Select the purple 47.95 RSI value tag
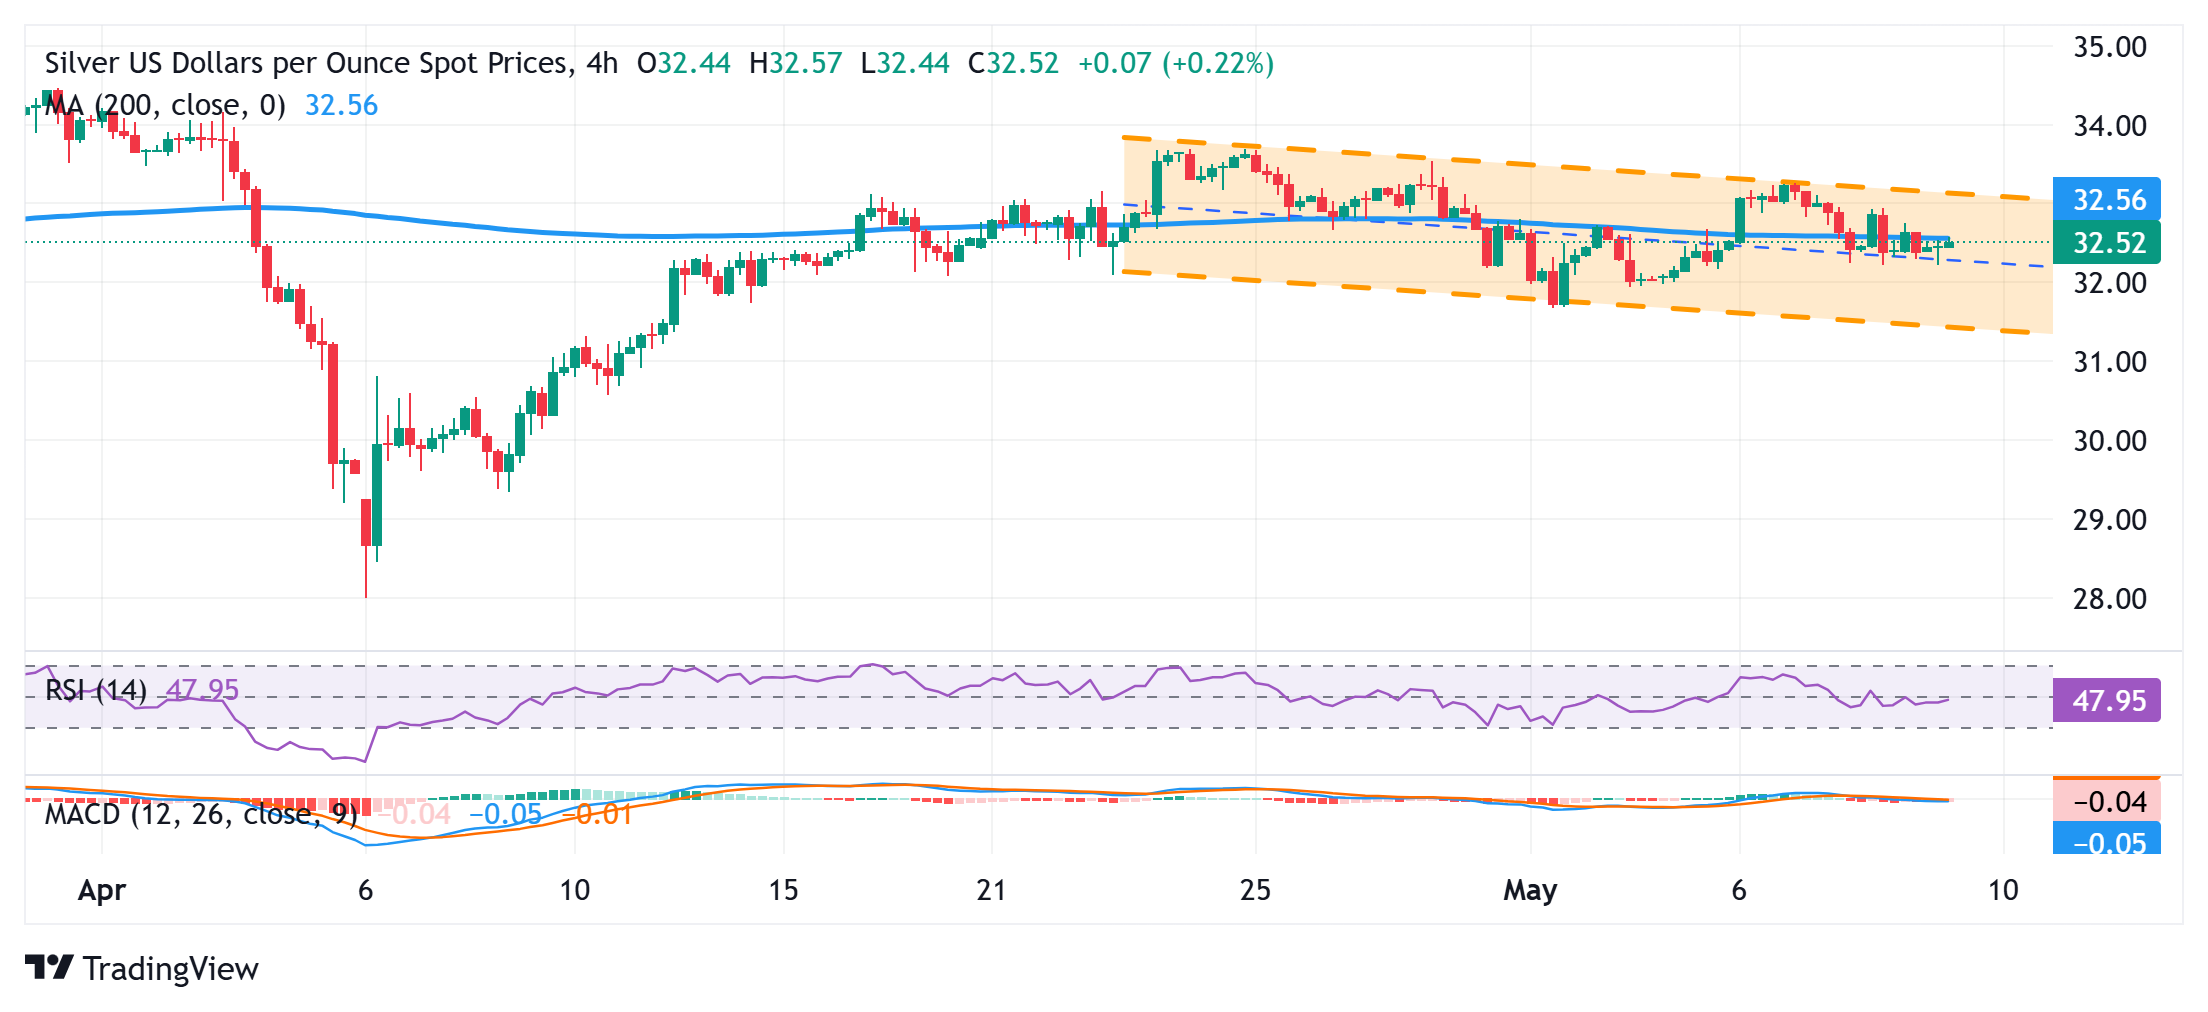Image resolution: width=2208 pixels, height=1012 pixels. pyautogui.click(x=2106, y=700)
